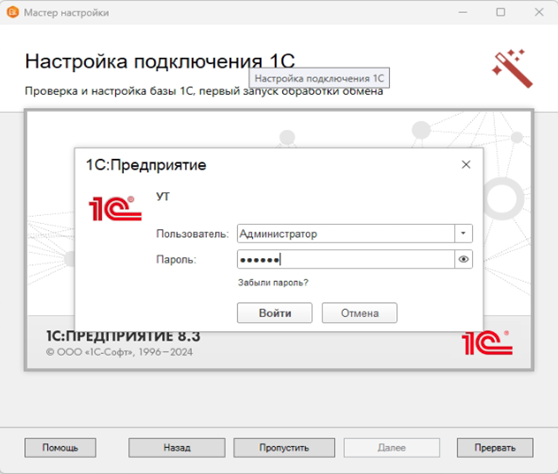Click the ООО «1С-Софт», 1996–2024 copyright text
The height and width of the screenshot is (474, 558).
(120, 352)
